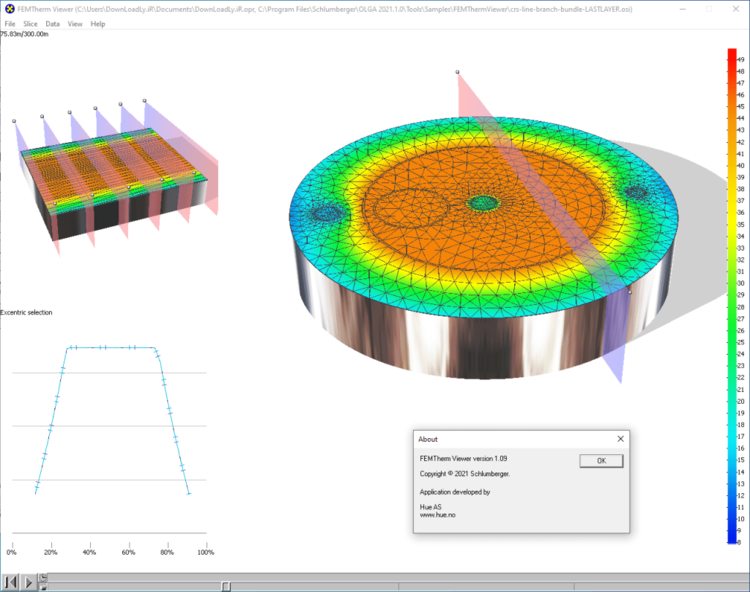Click the time slider thumb
This screenshot has width=750, height=592.
225,585
